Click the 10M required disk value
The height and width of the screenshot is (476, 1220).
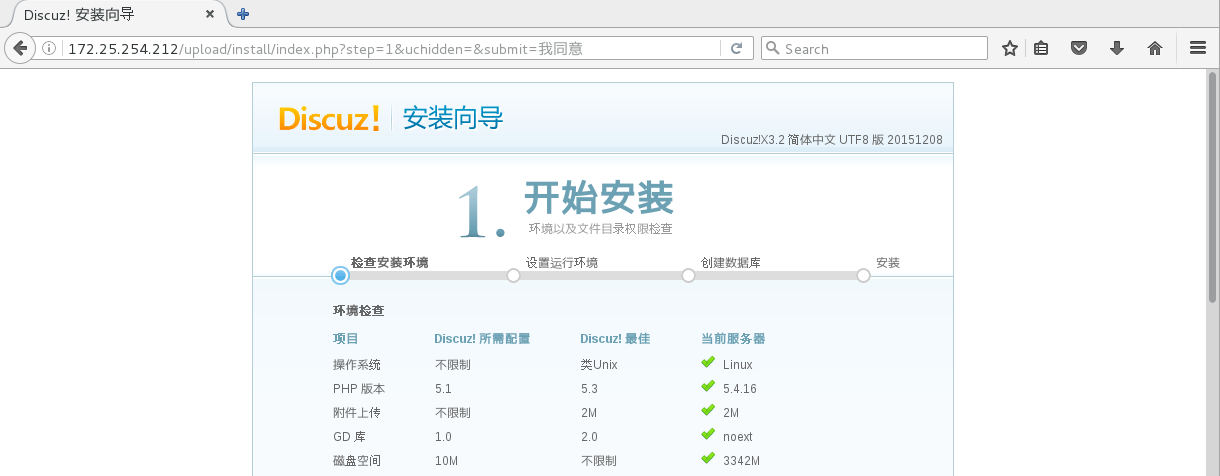point(446,461)
